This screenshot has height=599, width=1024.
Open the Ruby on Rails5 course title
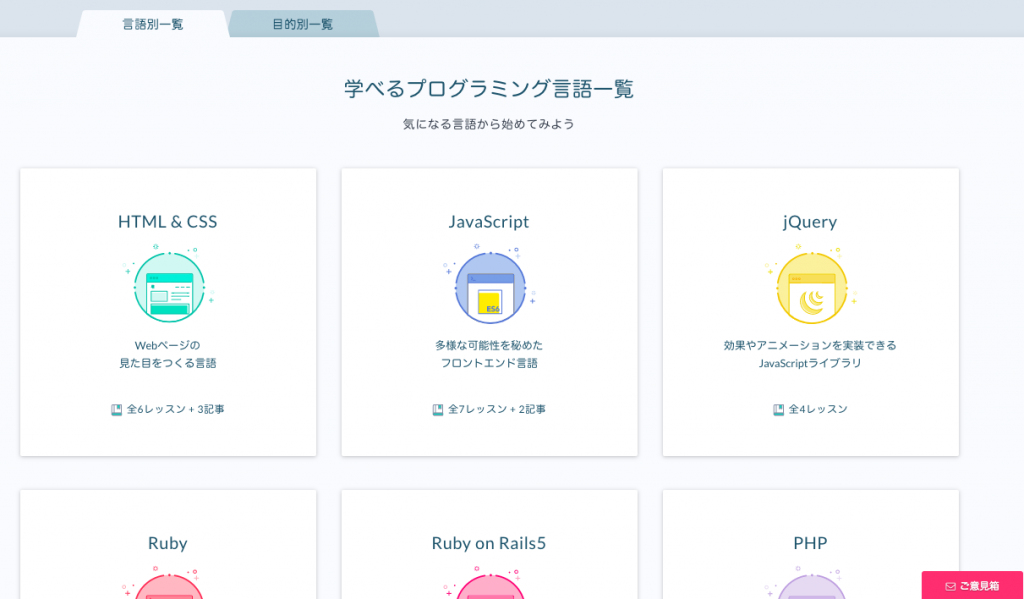pos(489,543)
